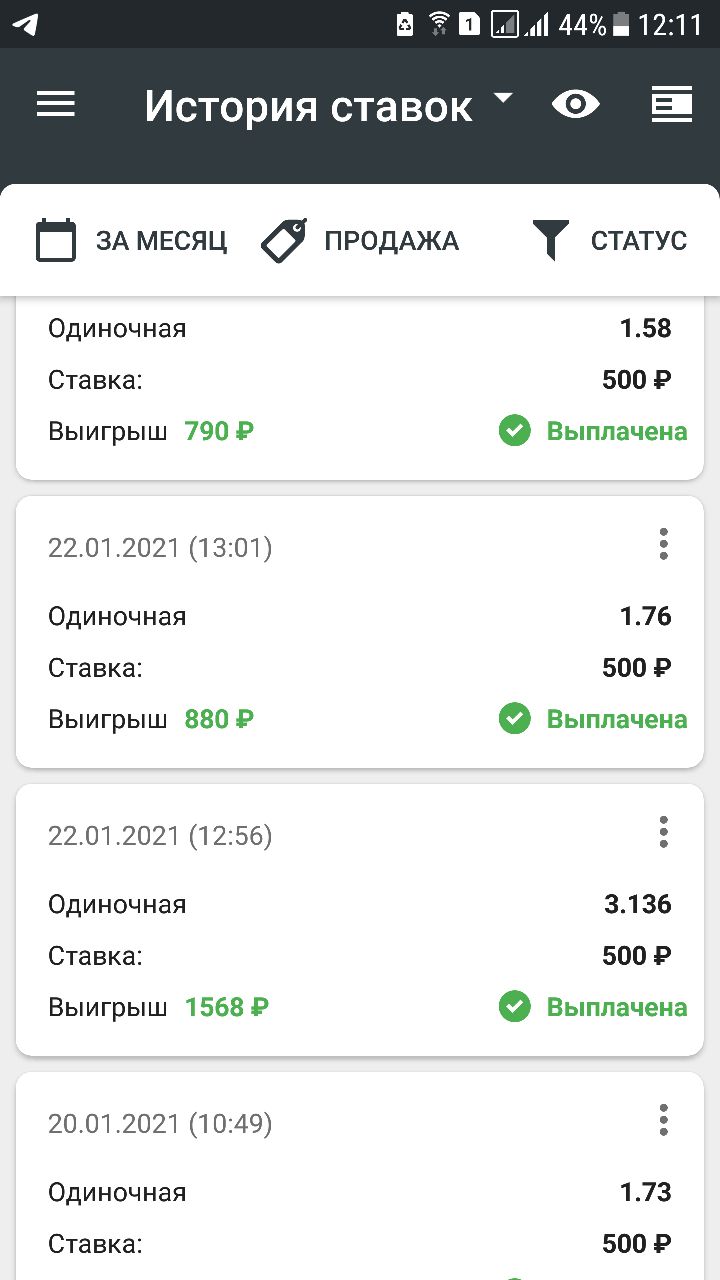This screenshot has width=720, height=1280.
Task: Open the hamburger navigation menu
Action: click(56, 105)
